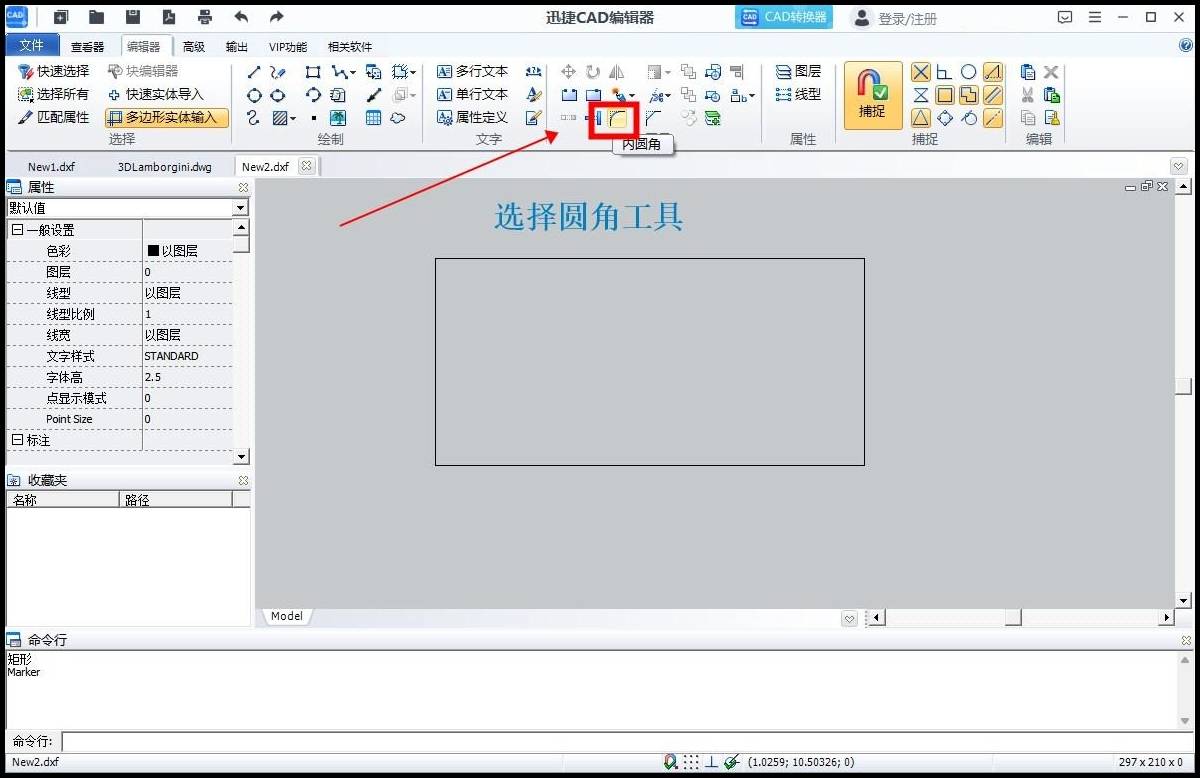1200x778 pixels.
Task: Click the canvas horizontal scrollbar thumb
Action: pos(1013,618)
